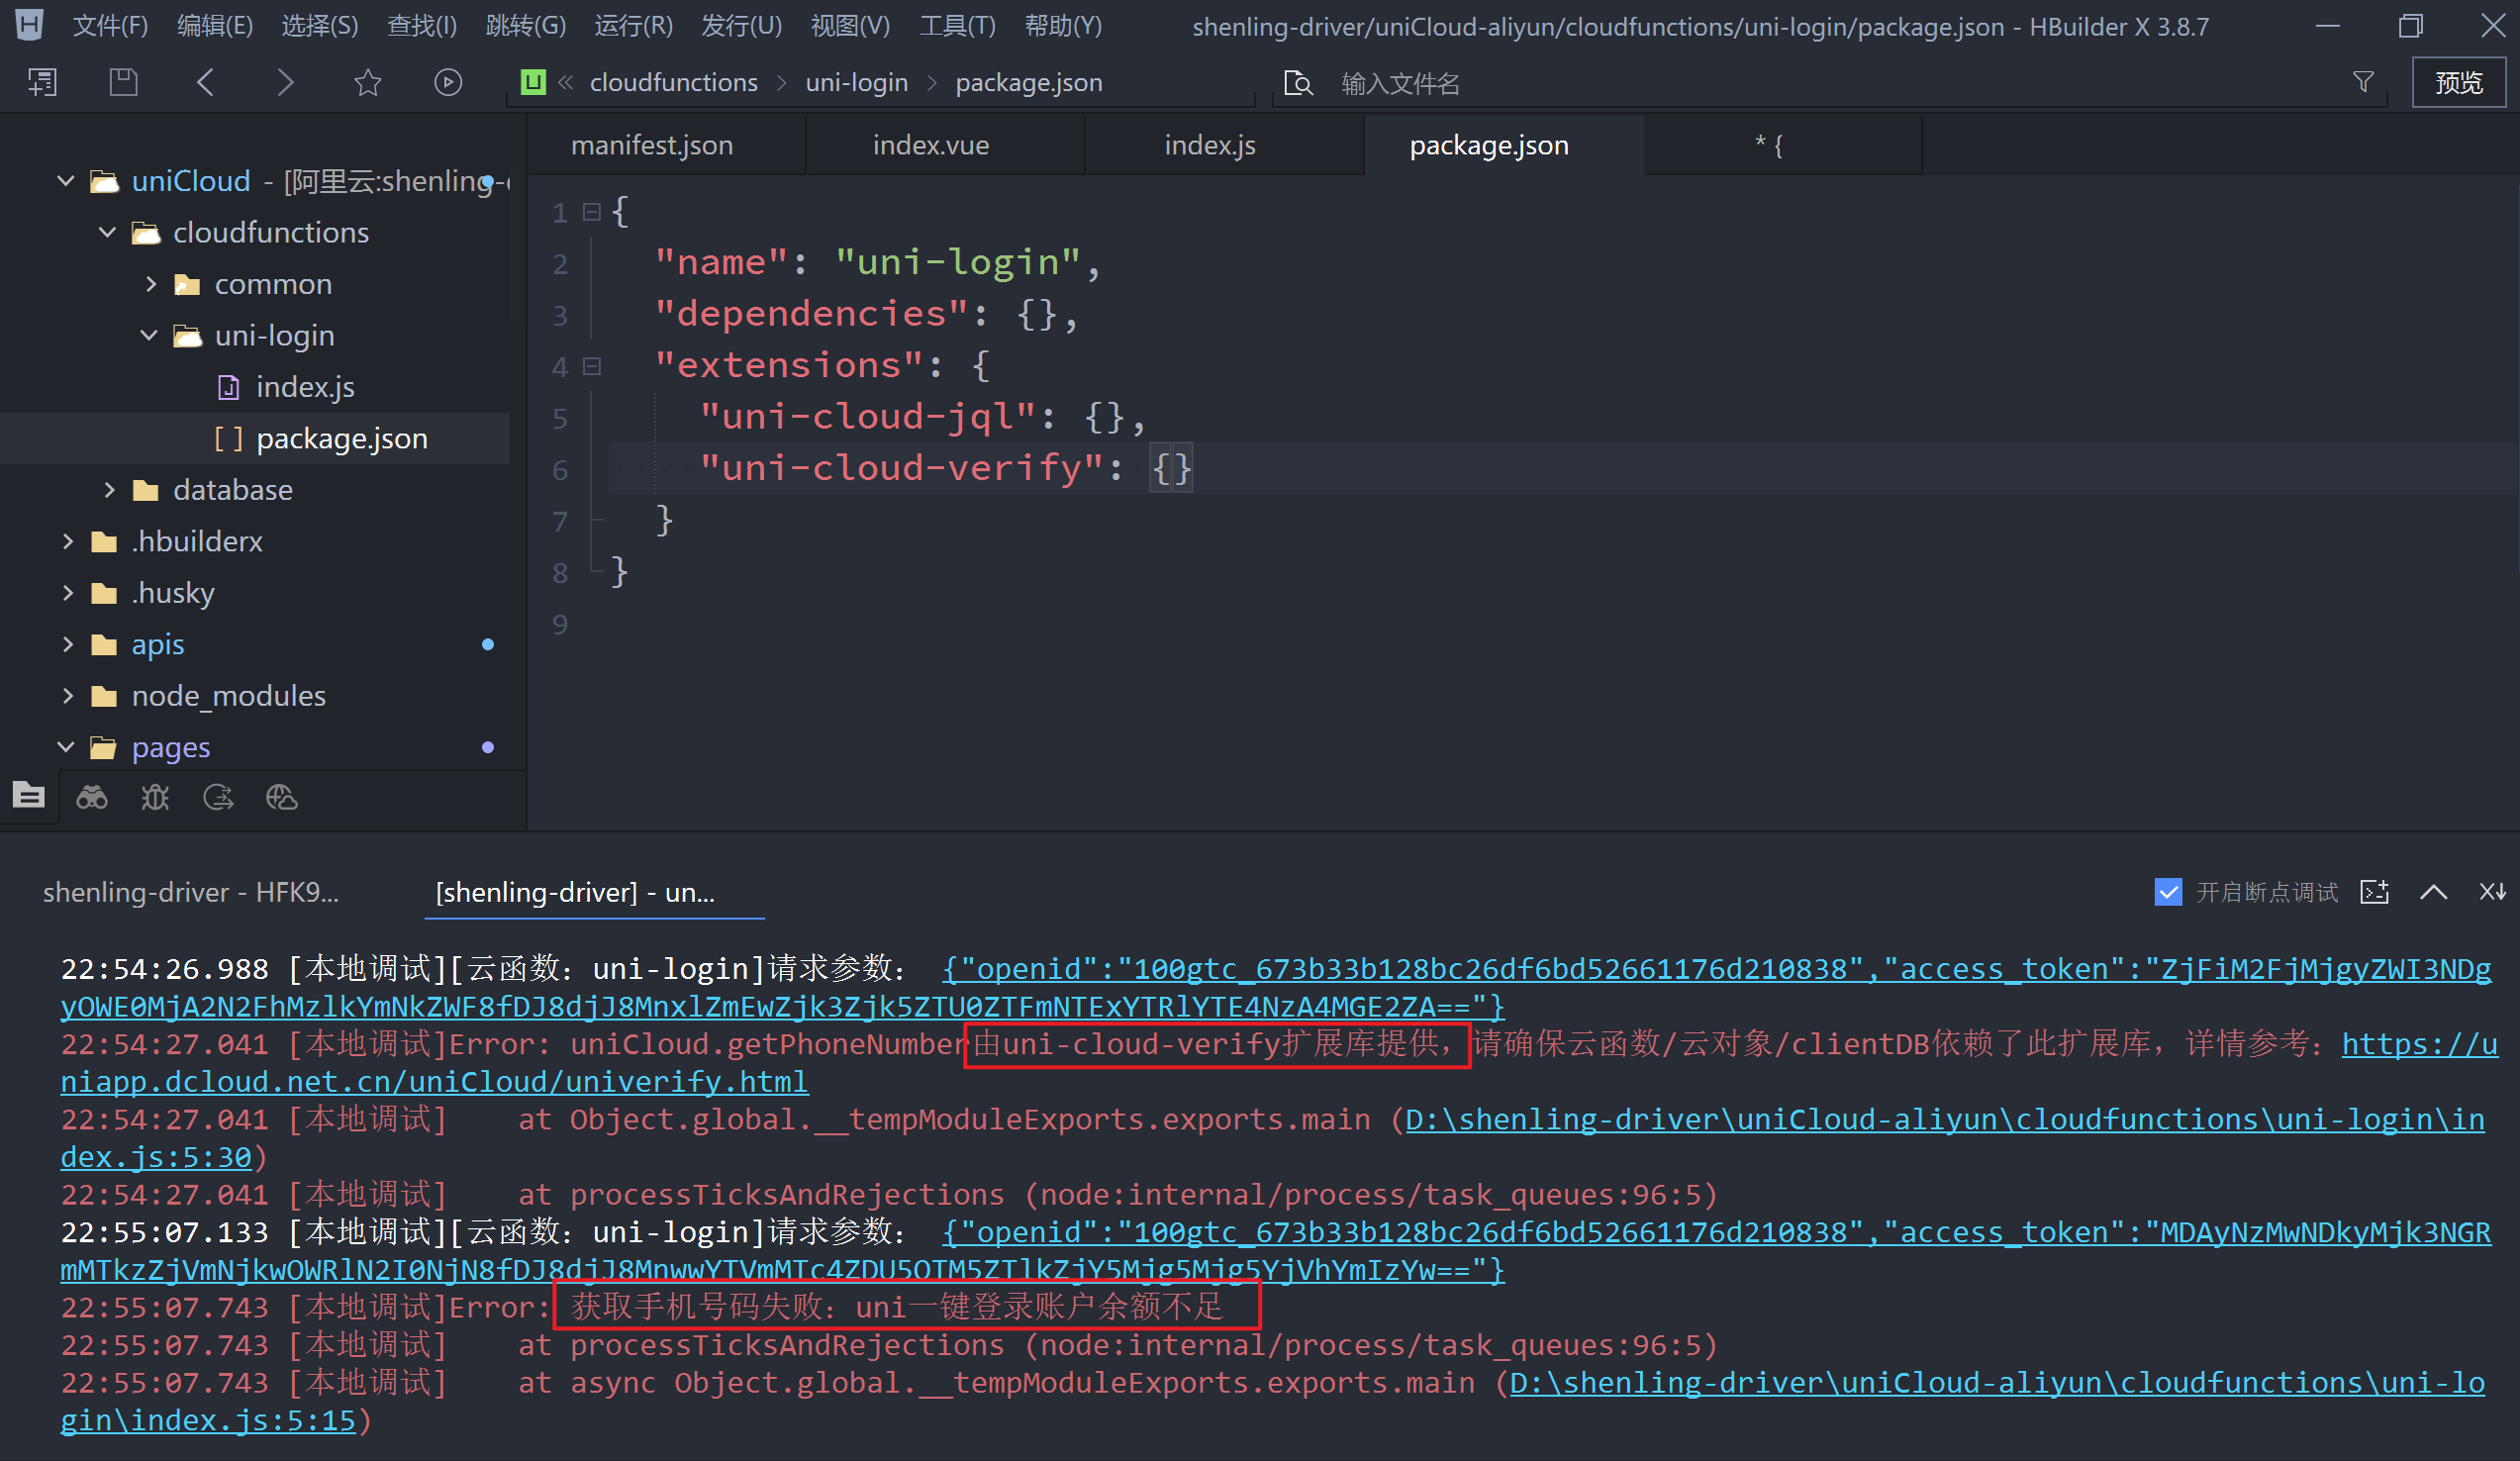Collapse the code fold marker on line 4
Screen dimensions: 2520x1461
click(x=592, y=366)
